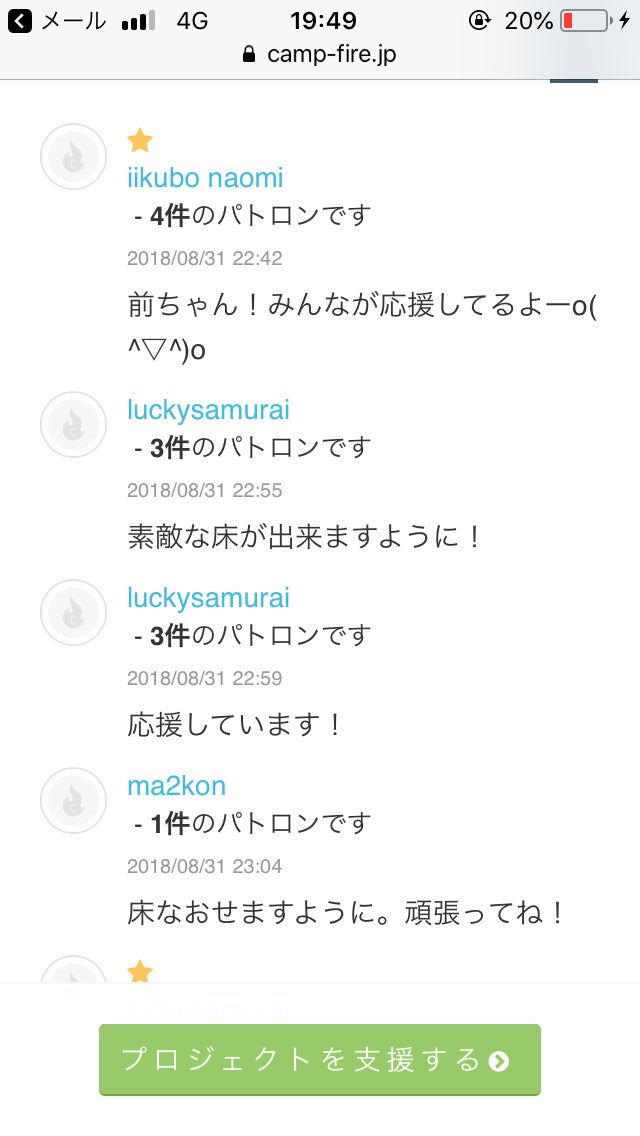Tap the comment 床なおせますように。頑張ってね！
The width and height of the screenshot is (640, 1136).
(x=347, y=912)
